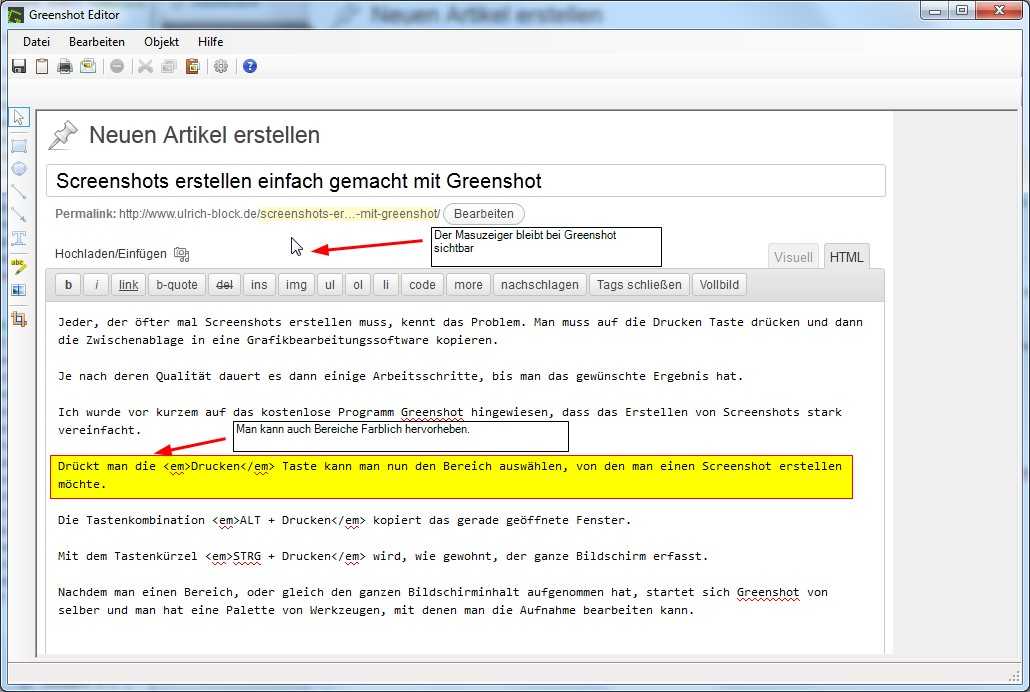
Task: Select the selection cursor tool
Action: click(18, 117)
